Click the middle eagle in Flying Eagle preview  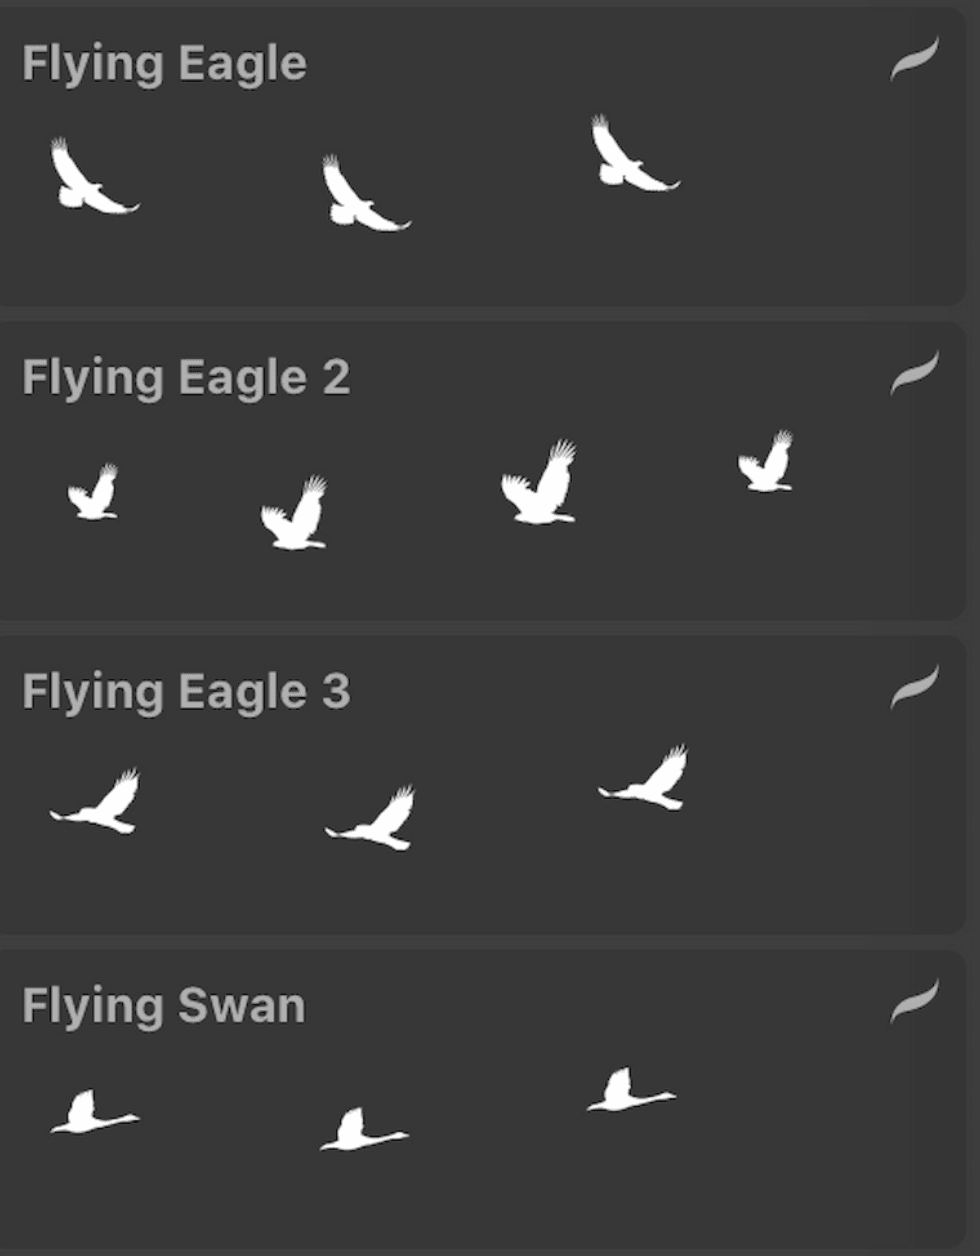tap(359, 197)
